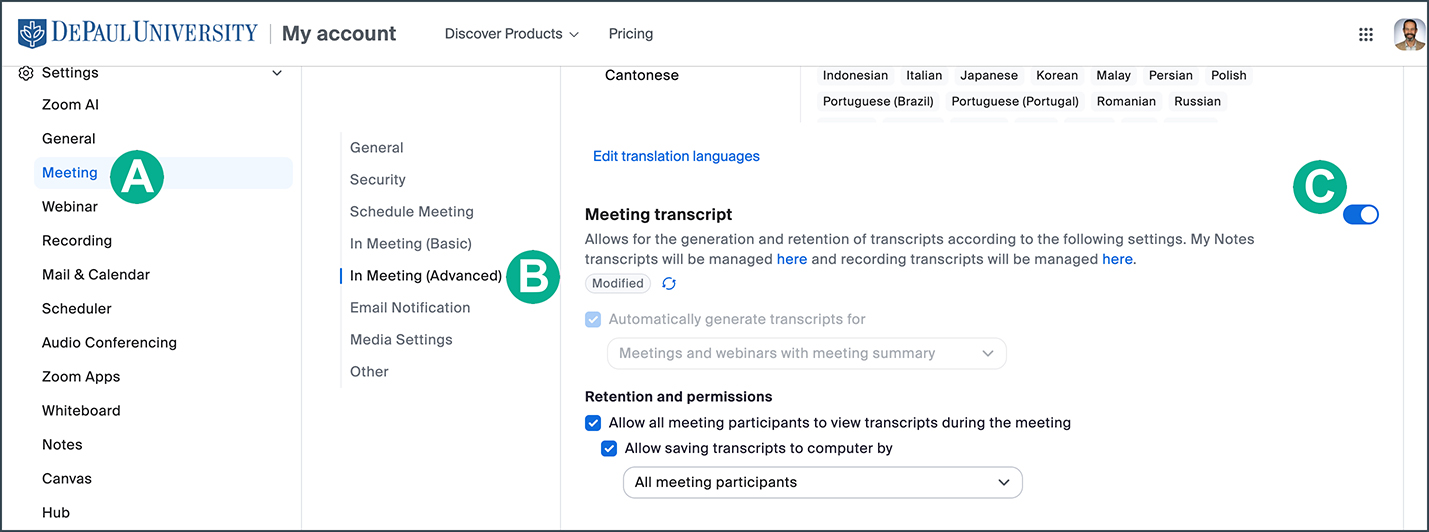1429x532 pixels.
Task: Click the Malay language tag
Action: [x=1113, y=75]
